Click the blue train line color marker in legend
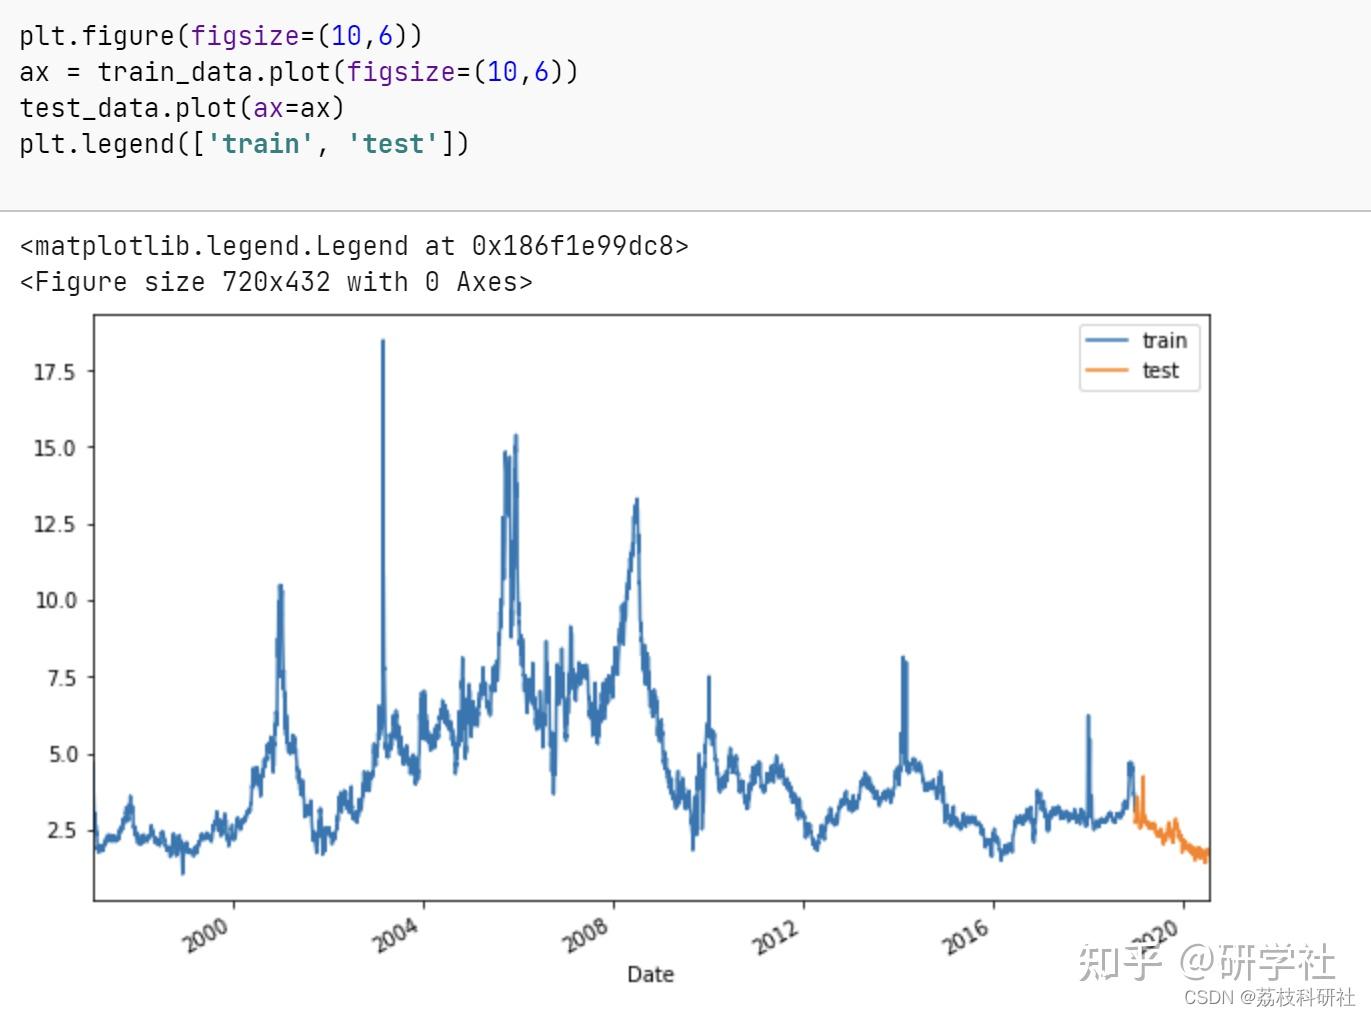This screenshot has width=1371, height=1017. (1108, 340)
